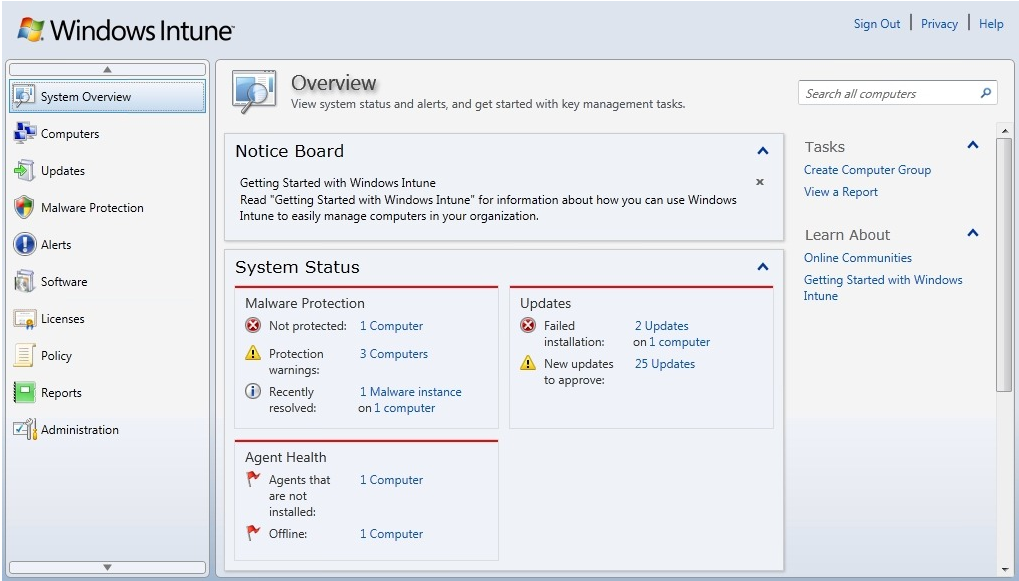Click the sidebar scroll up arrow

pos(107,69)
